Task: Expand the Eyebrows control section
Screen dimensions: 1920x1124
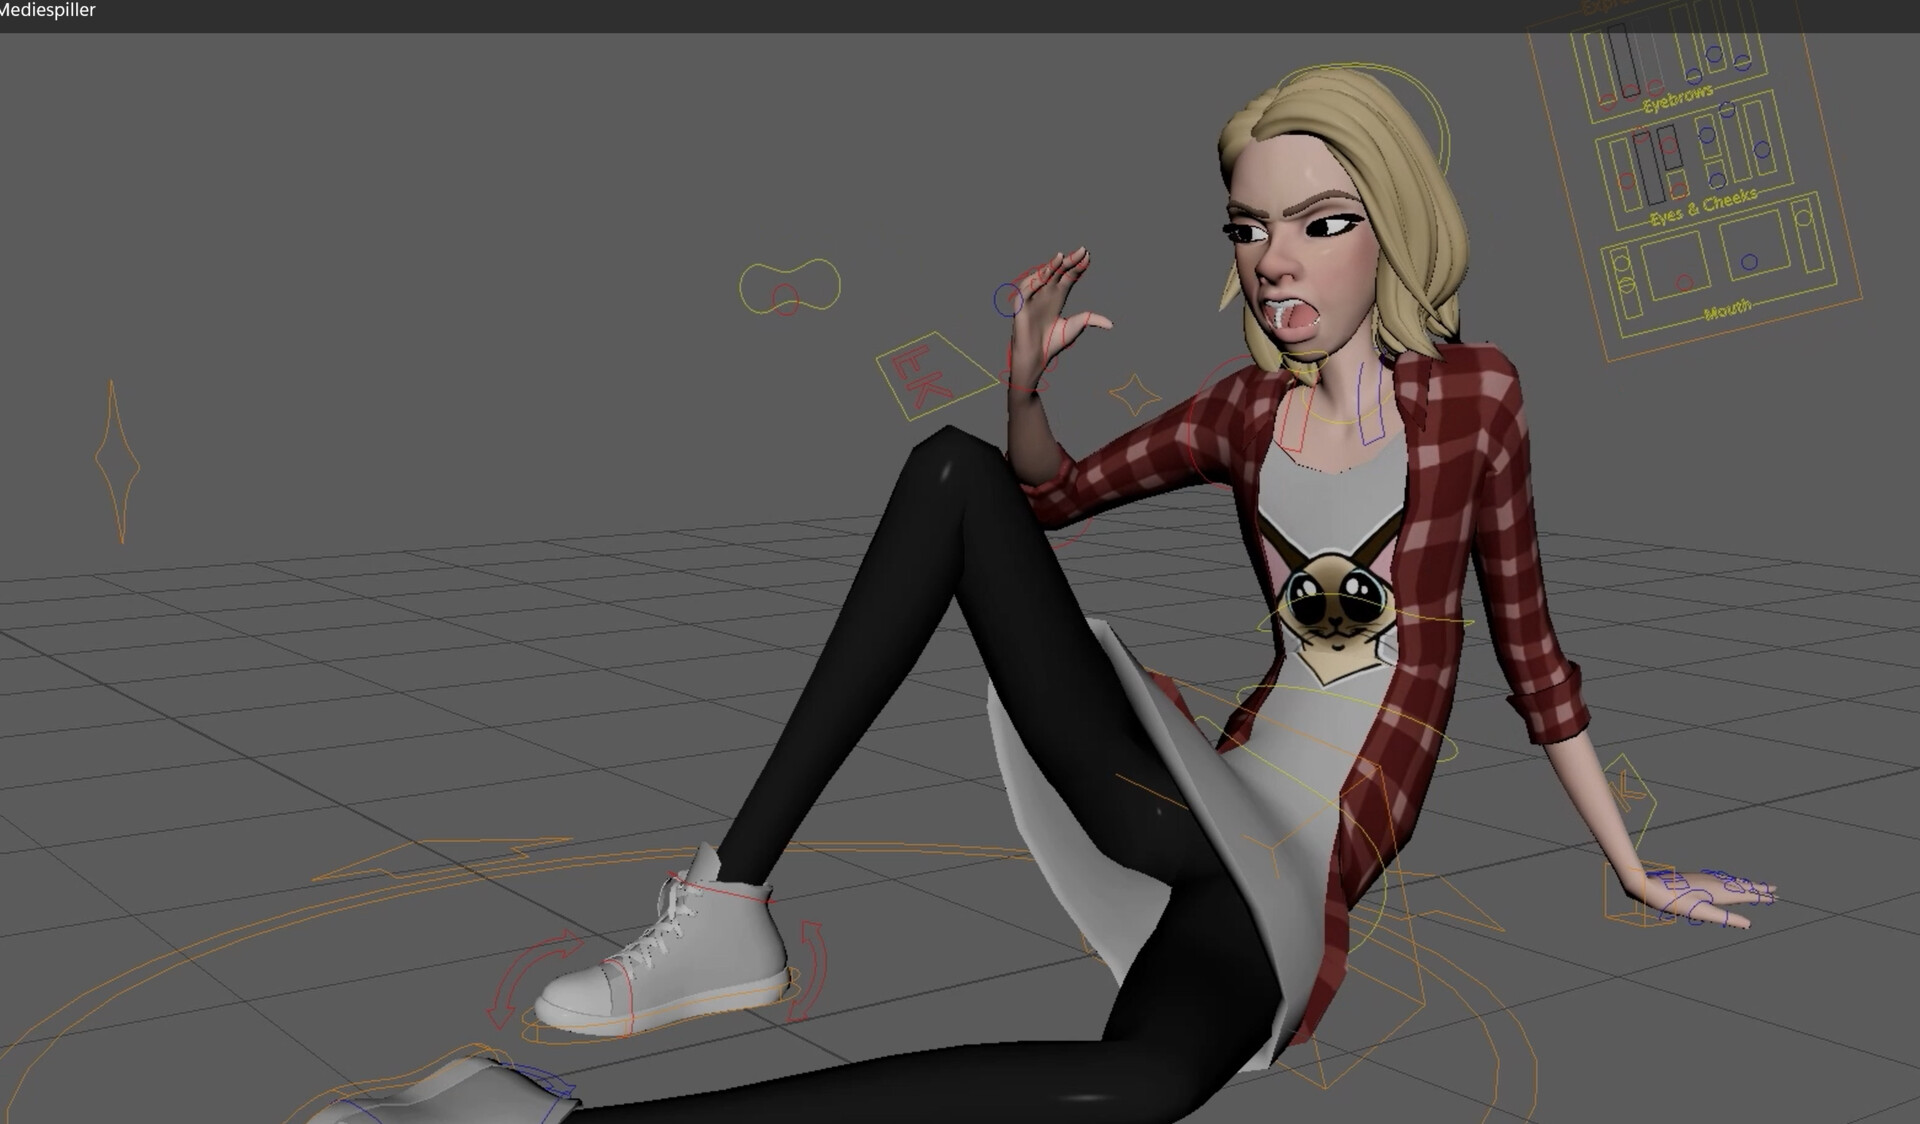Action: (x=1675, y=103)
